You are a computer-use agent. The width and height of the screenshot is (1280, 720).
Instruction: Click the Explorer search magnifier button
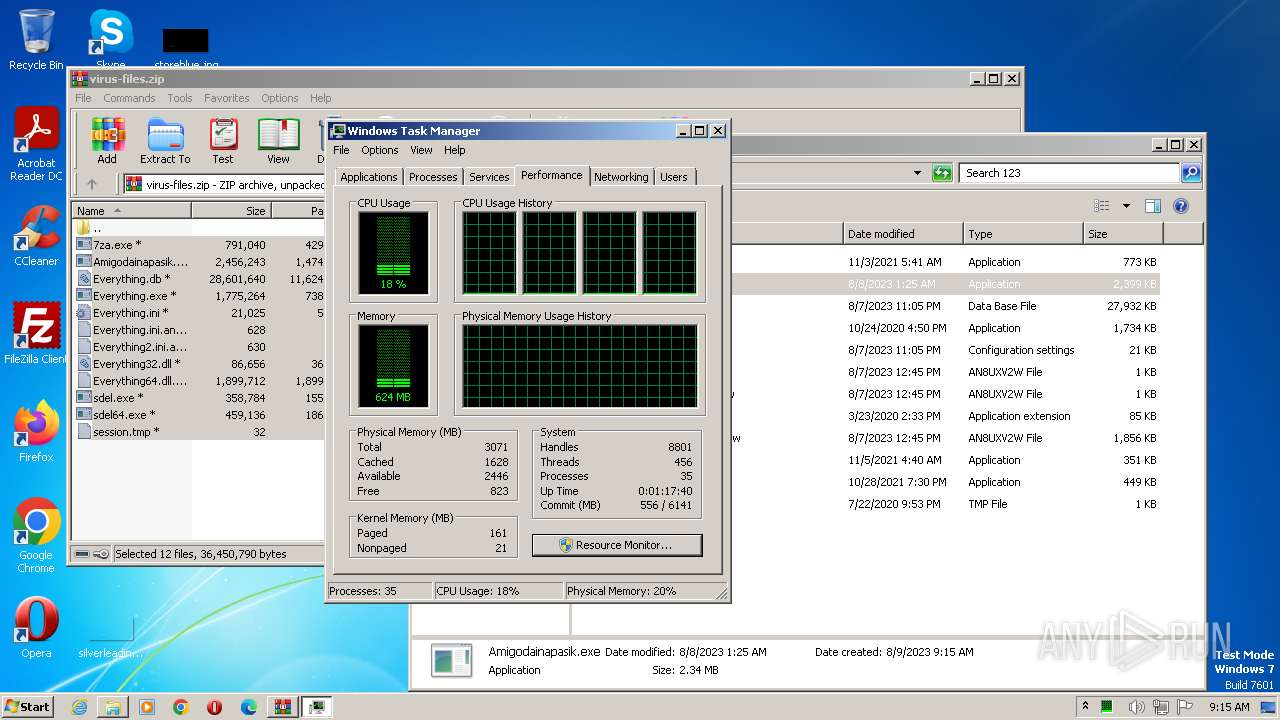[1190, 173]
